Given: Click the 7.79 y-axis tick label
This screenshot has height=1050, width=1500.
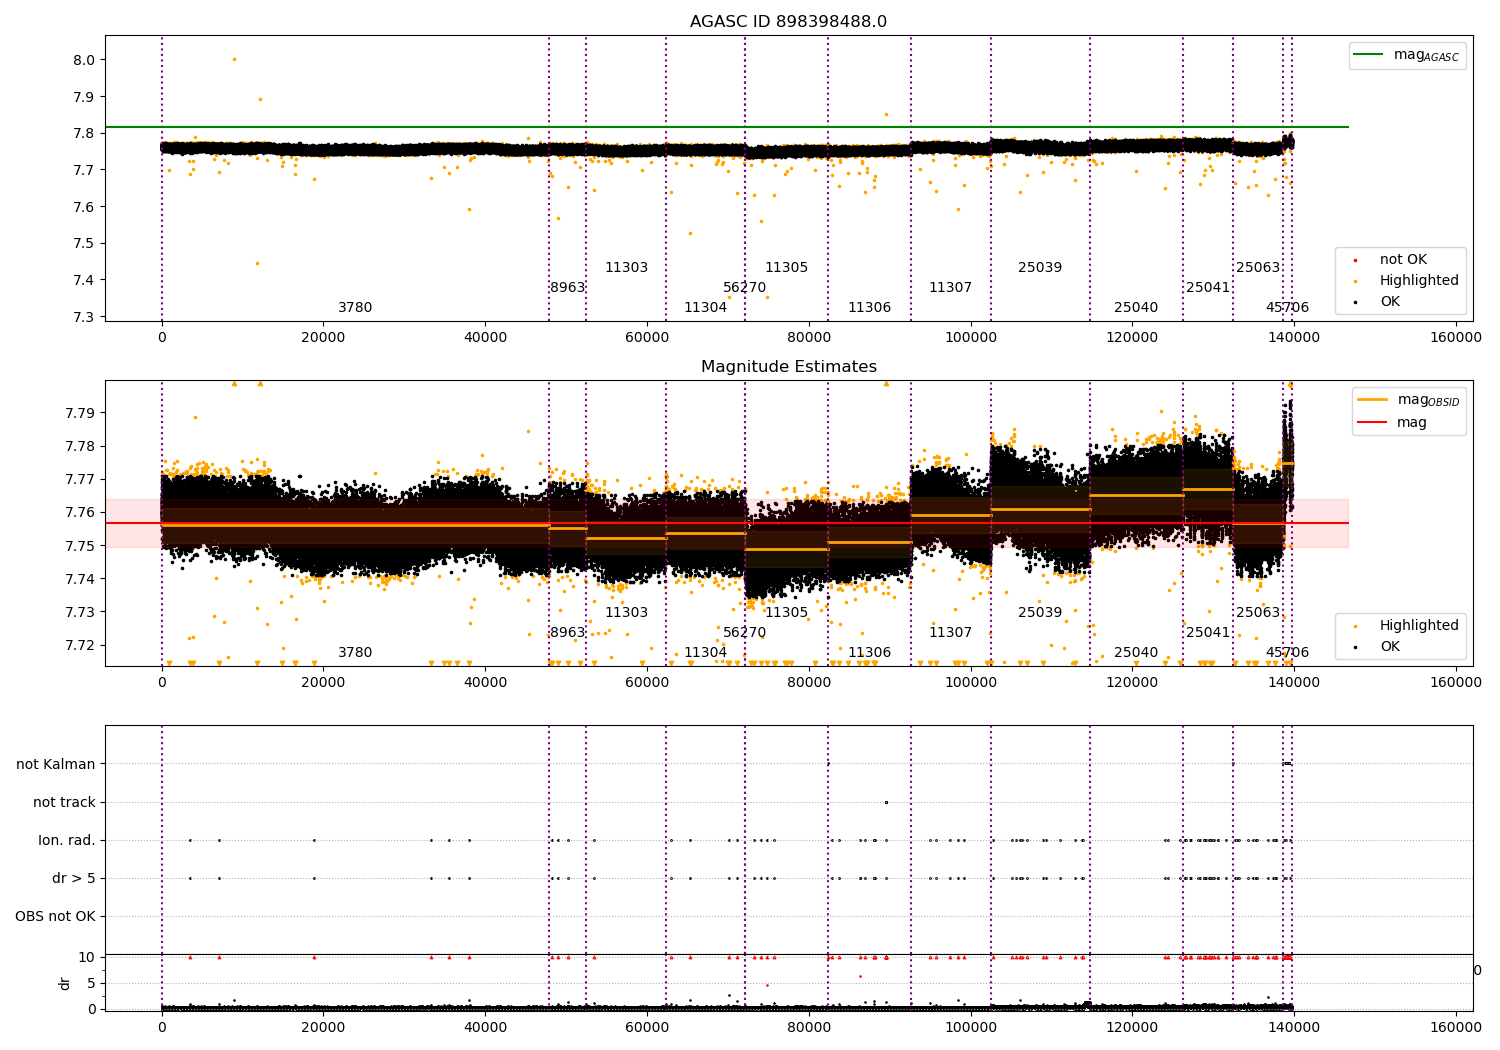Looking at the screenshot, I should 80,413.
